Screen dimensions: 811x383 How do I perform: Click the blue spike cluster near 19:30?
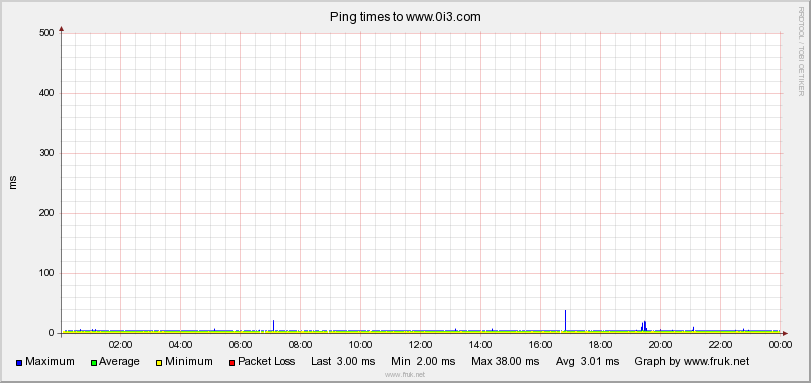[644, 326]
